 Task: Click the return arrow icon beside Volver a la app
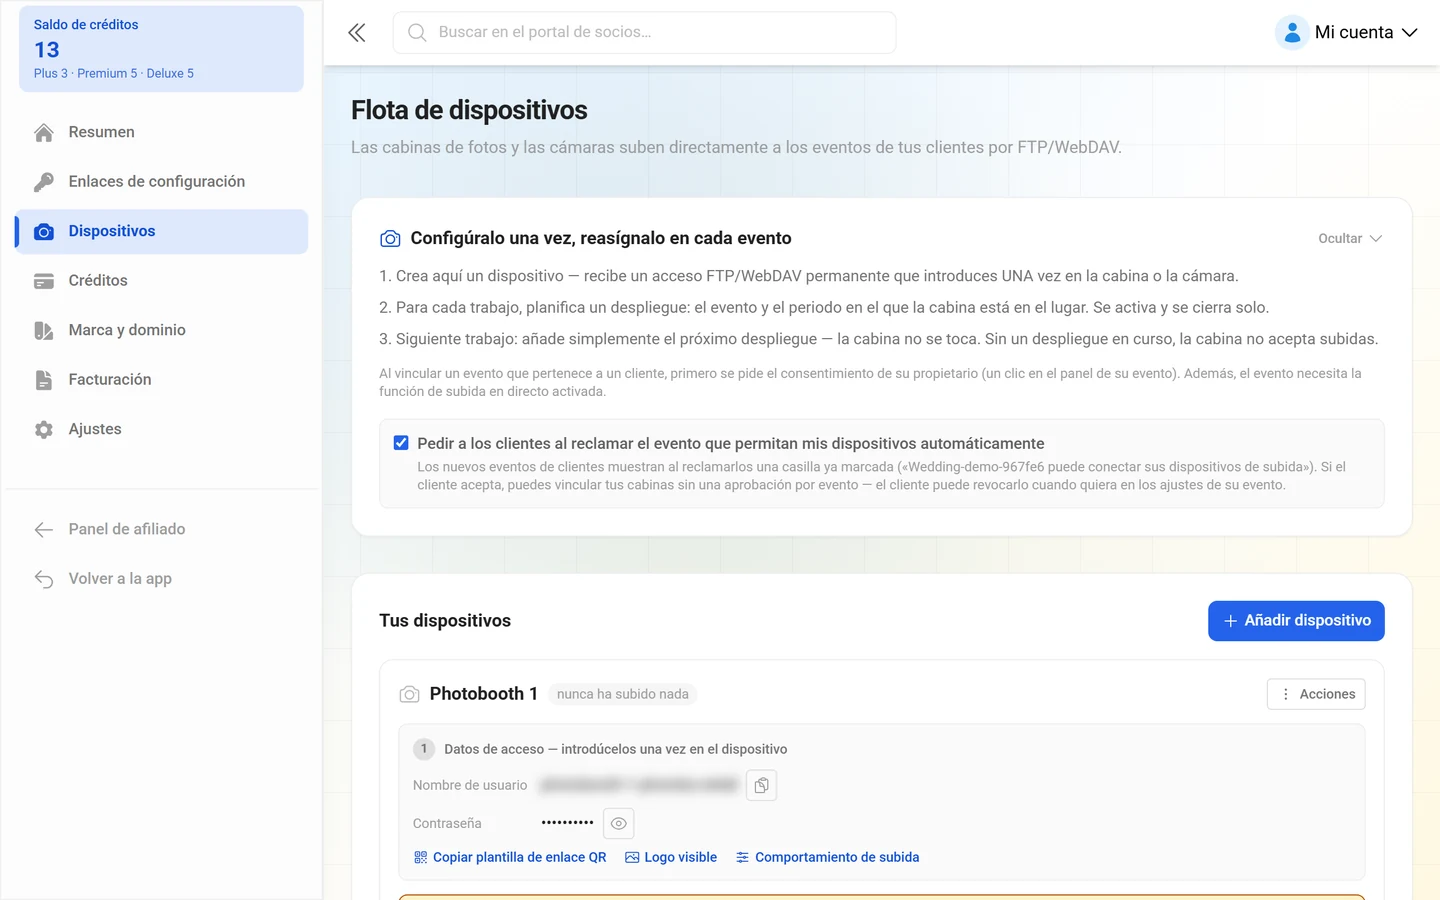tap(44, 579)
